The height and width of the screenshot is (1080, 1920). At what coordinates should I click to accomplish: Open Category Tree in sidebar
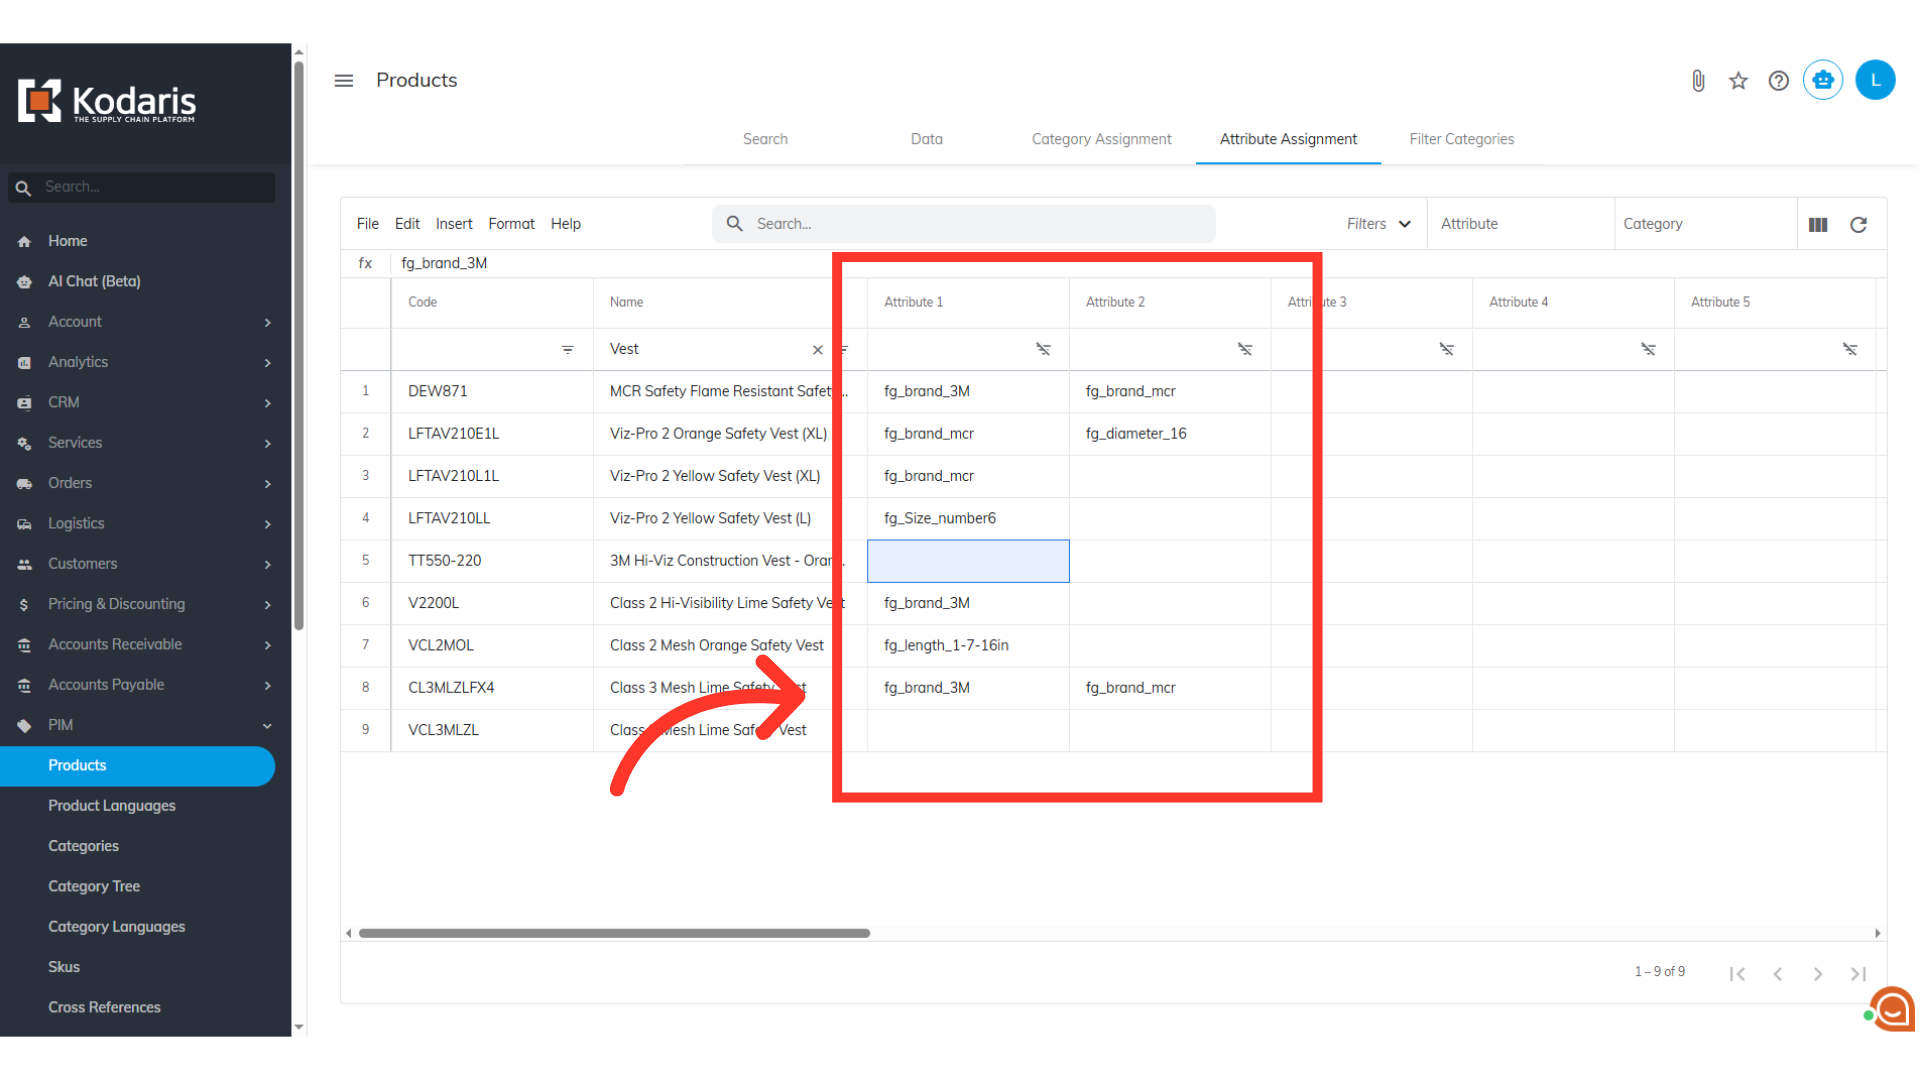94,886
